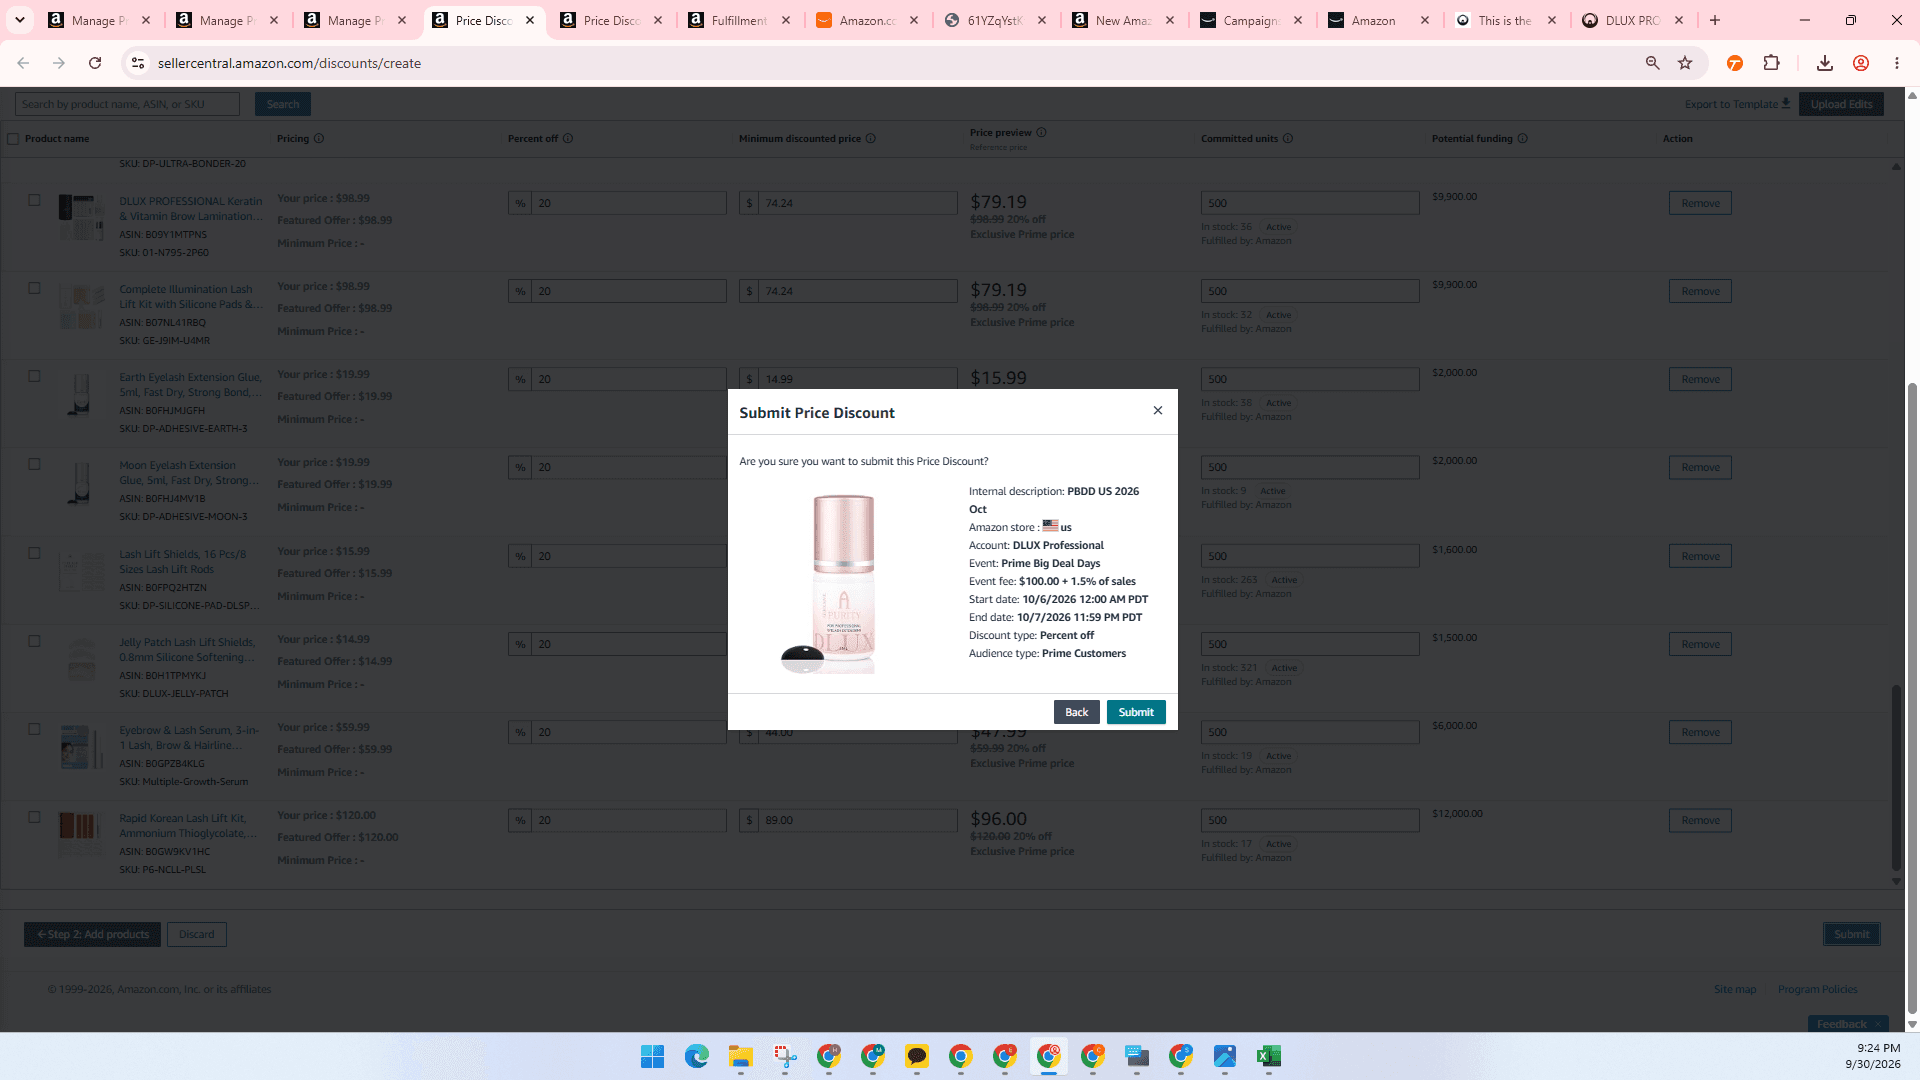Check the Rapid Korean Lash Lift checkbox

pos(34,817)
